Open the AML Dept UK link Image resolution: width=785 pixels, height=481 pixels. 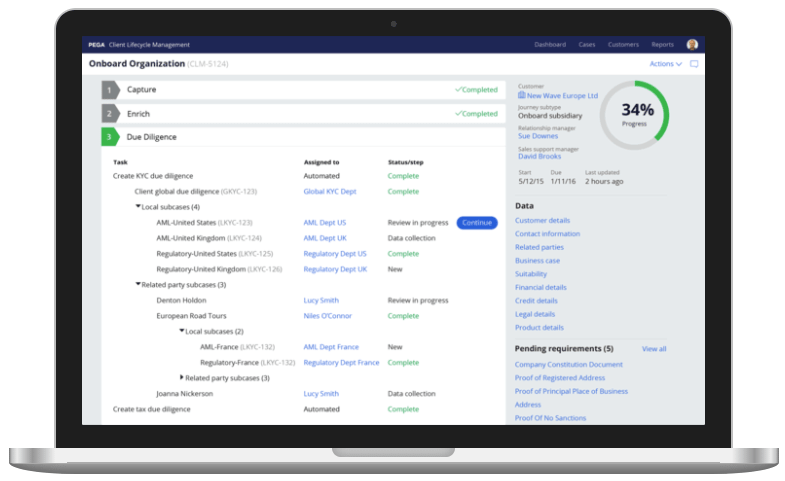tap(325, 238)
